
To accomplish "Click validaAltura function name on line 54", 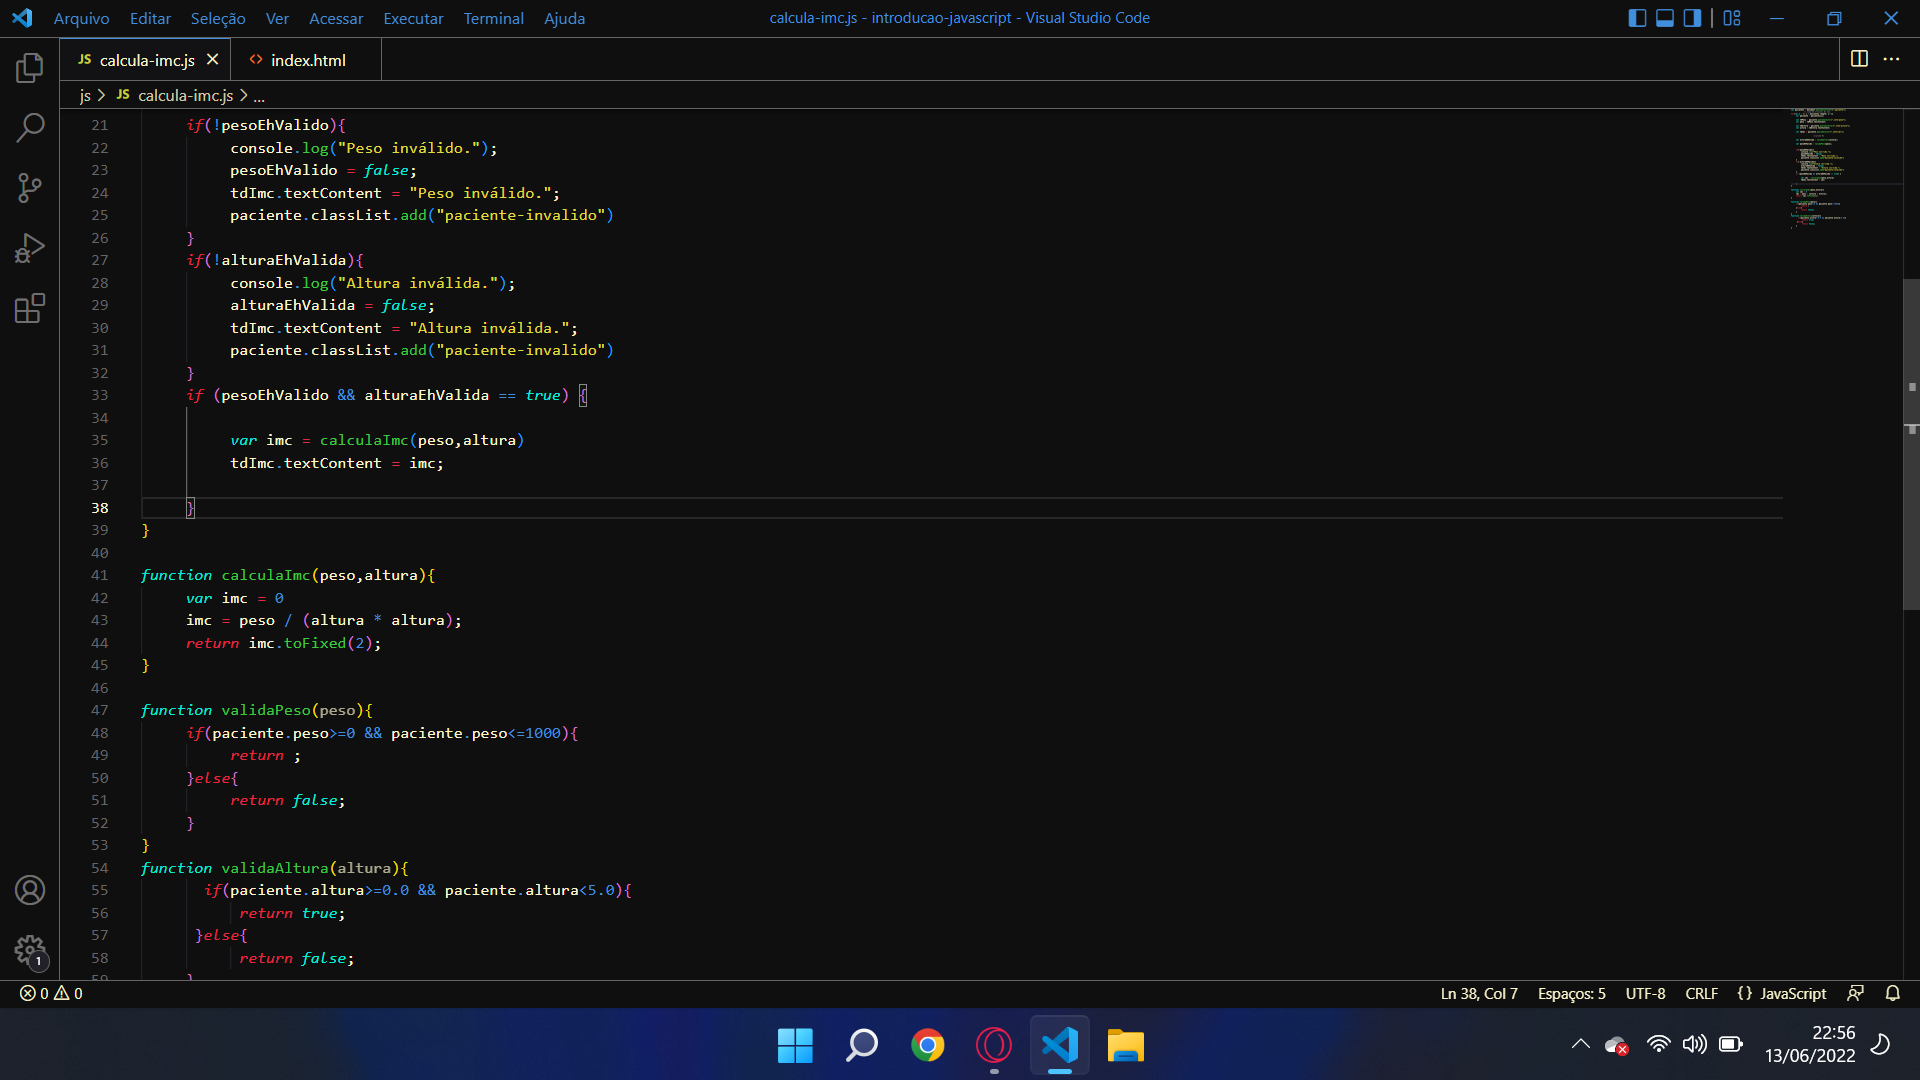I will 275,868.
